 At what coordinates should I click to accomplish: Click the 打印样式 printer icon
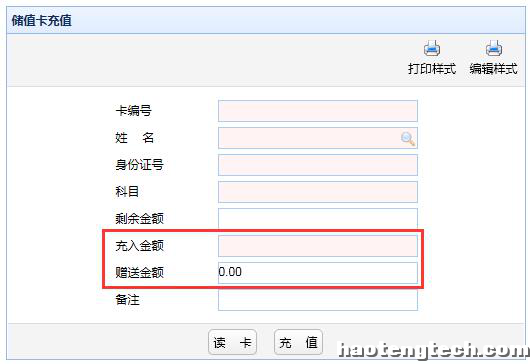(x=432, y=48)
